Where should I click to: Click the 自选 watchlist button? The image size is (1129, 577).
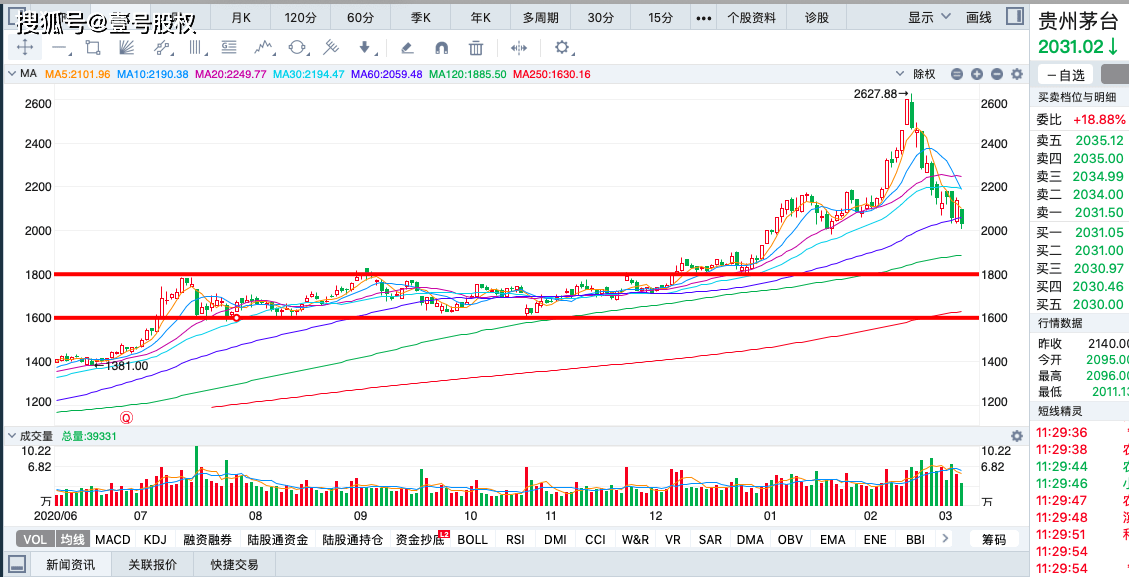tap(1065, 75)
